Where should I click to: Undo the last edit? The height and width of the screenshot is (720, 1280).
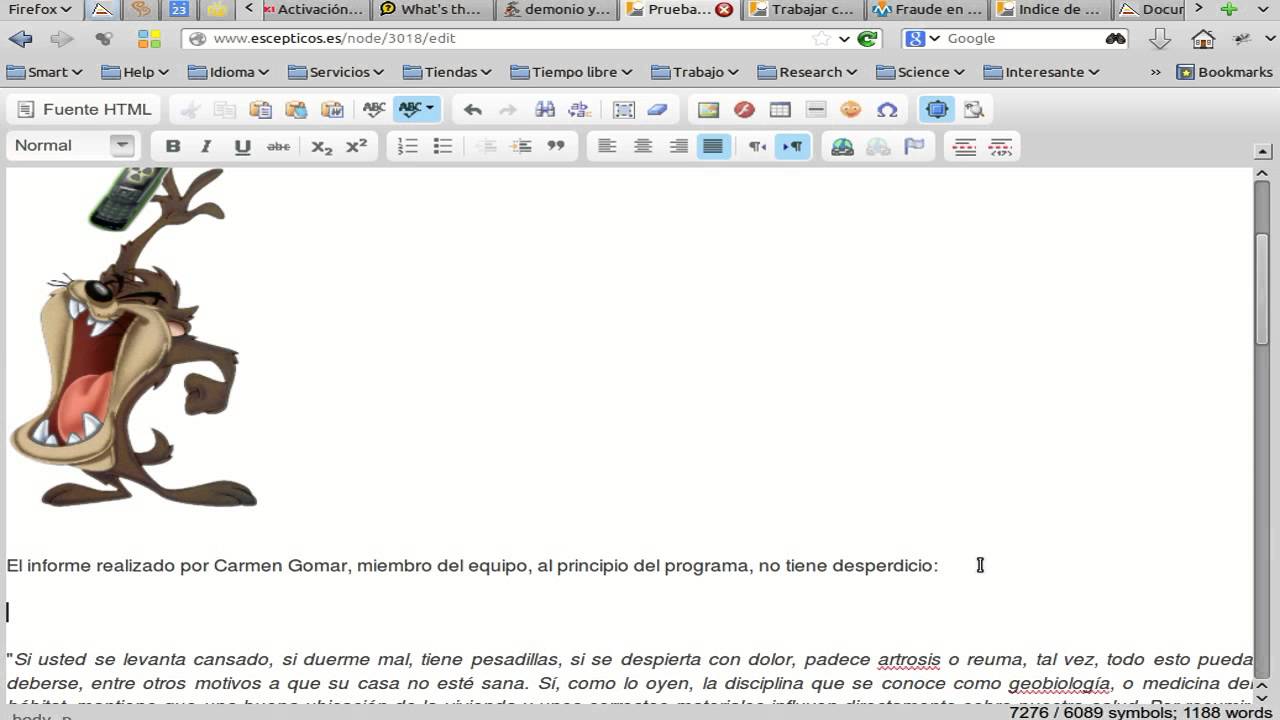[473, 109]
